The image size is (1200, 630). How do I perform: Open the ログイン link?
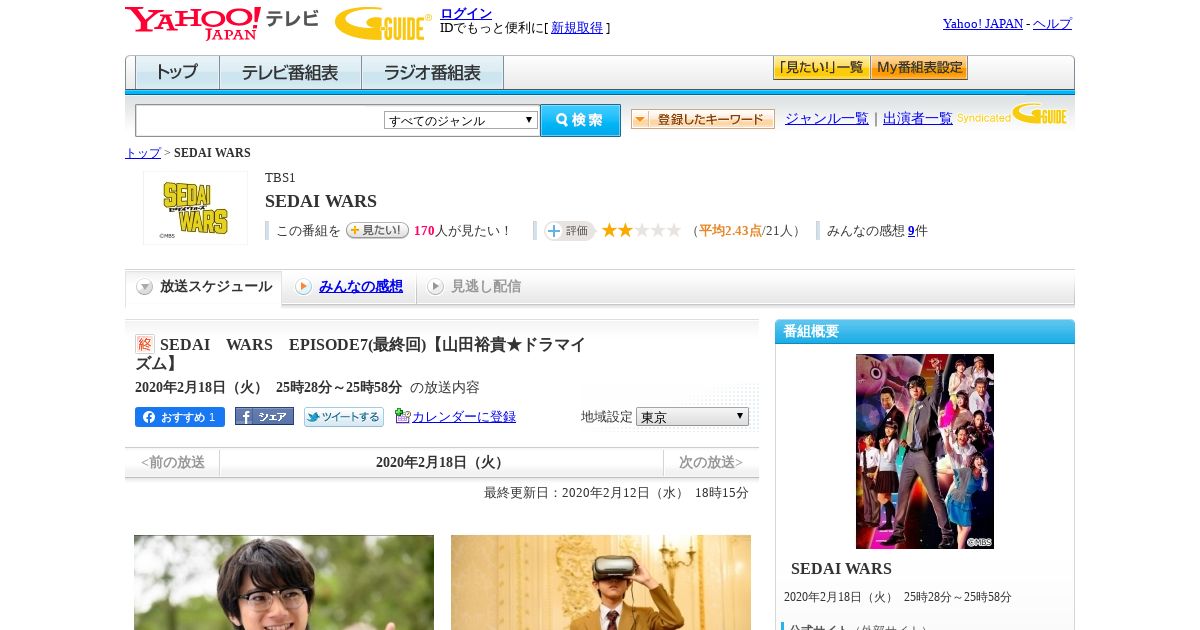point(466,13)
